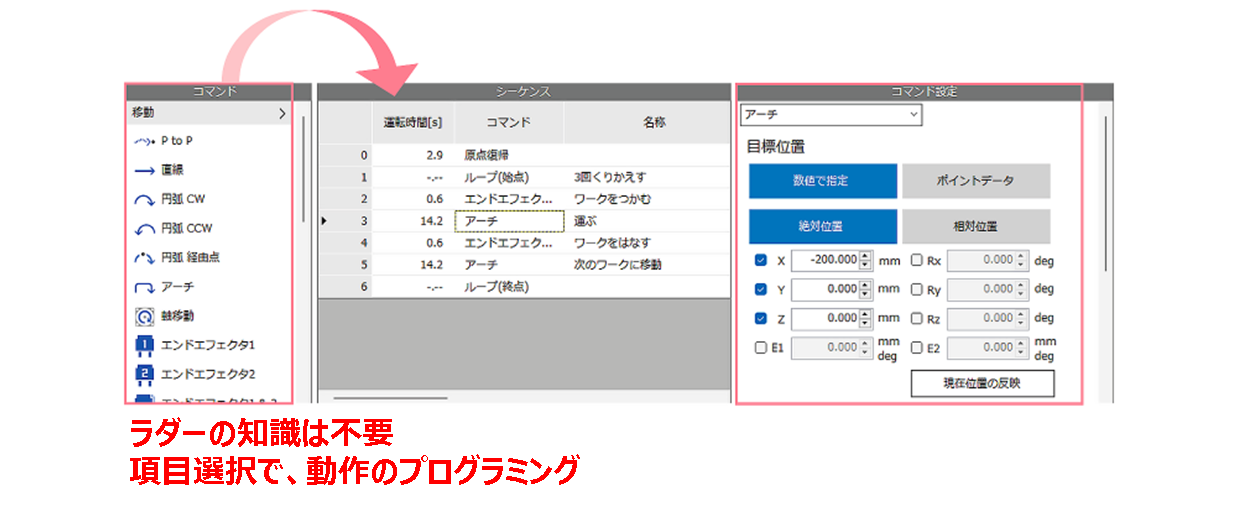Click the sequence horizontal scrollbar
The height and width of the screenshot is (509, 1233).
[390, 398]
